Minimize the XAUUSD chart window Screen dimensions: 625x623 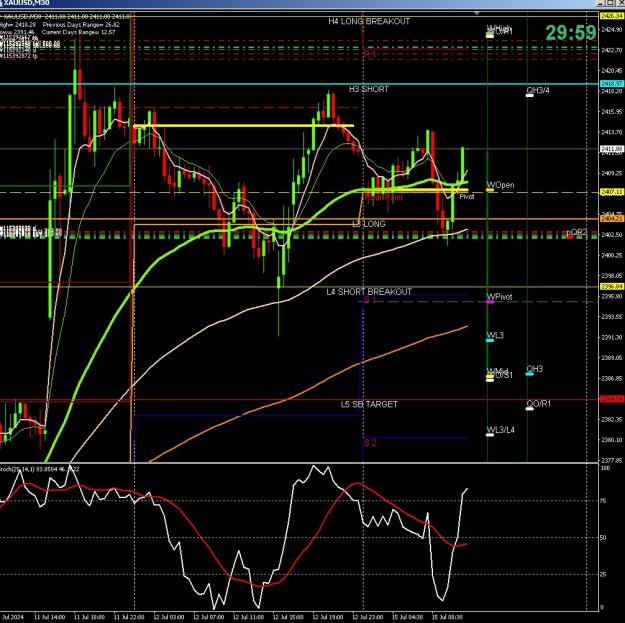click(x=601, y=3)
